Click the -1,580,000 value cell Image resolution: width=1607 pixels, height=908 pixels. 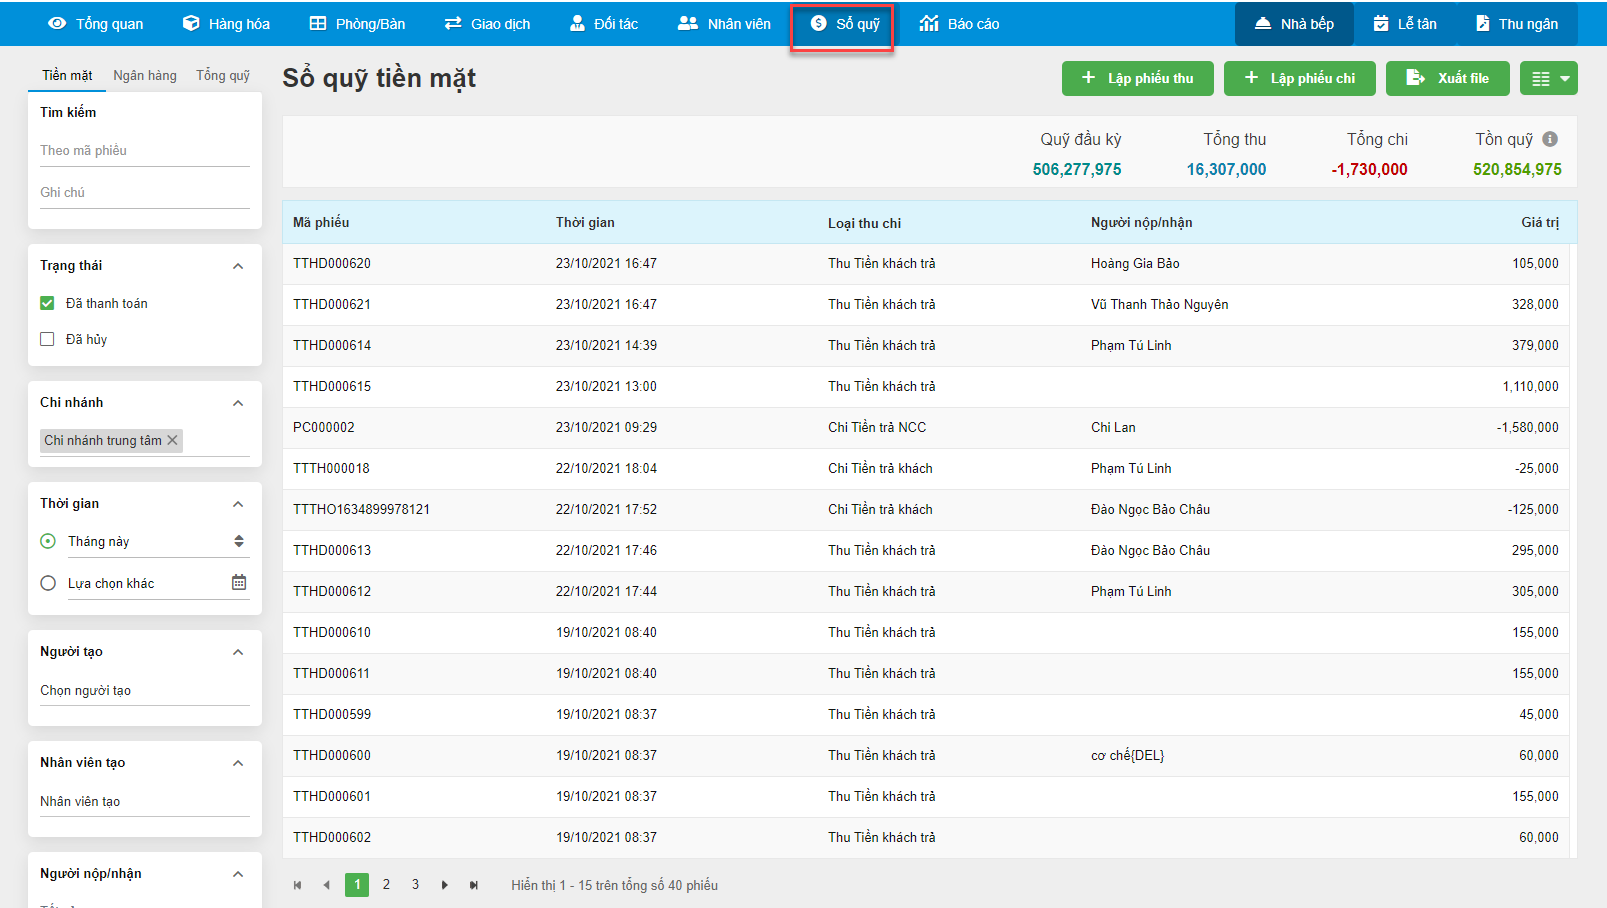(x=1527, y=427)
